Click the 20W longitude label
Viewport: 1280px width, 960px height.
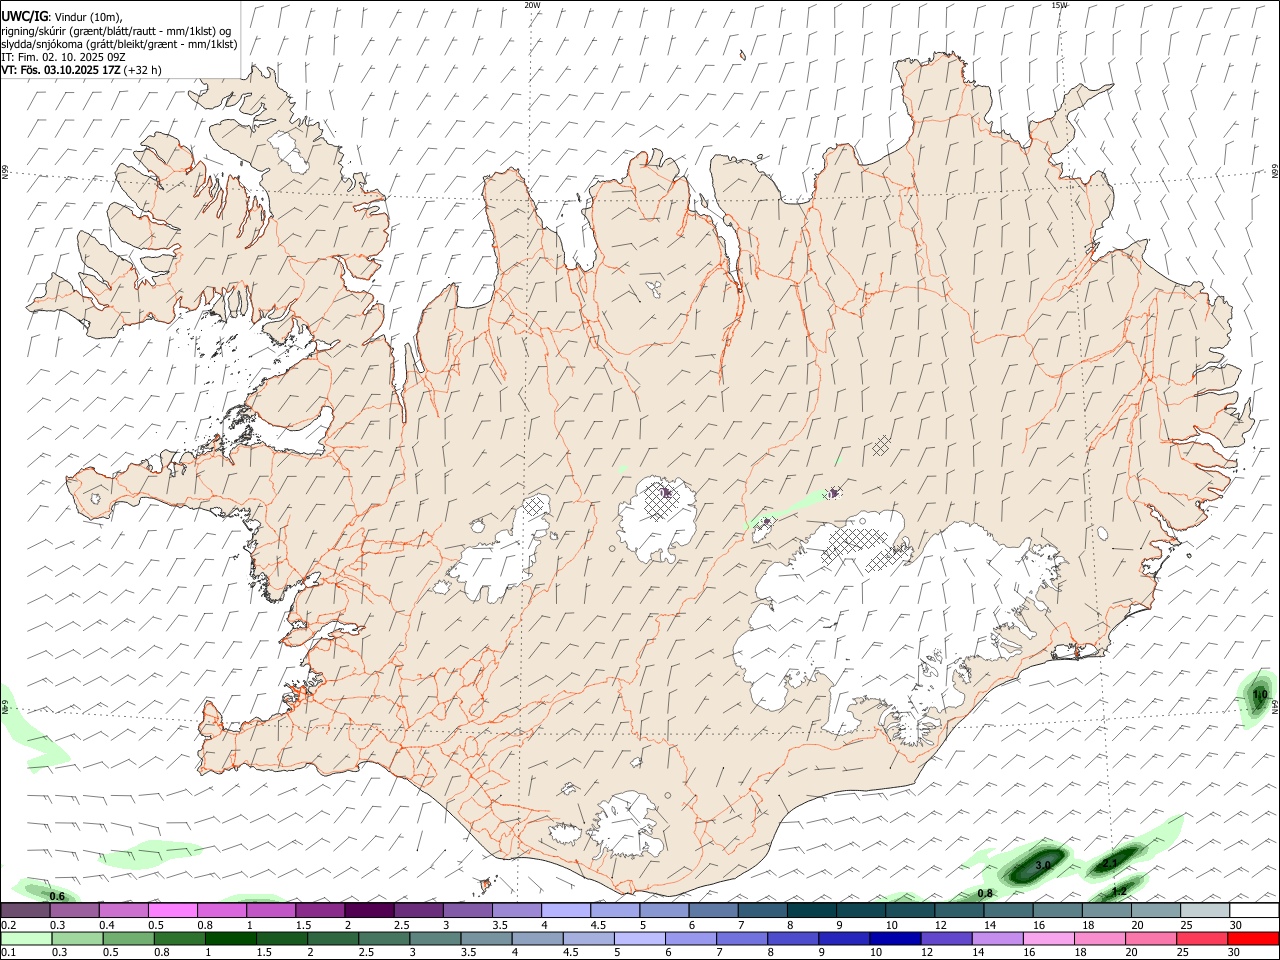click(532, 5)
